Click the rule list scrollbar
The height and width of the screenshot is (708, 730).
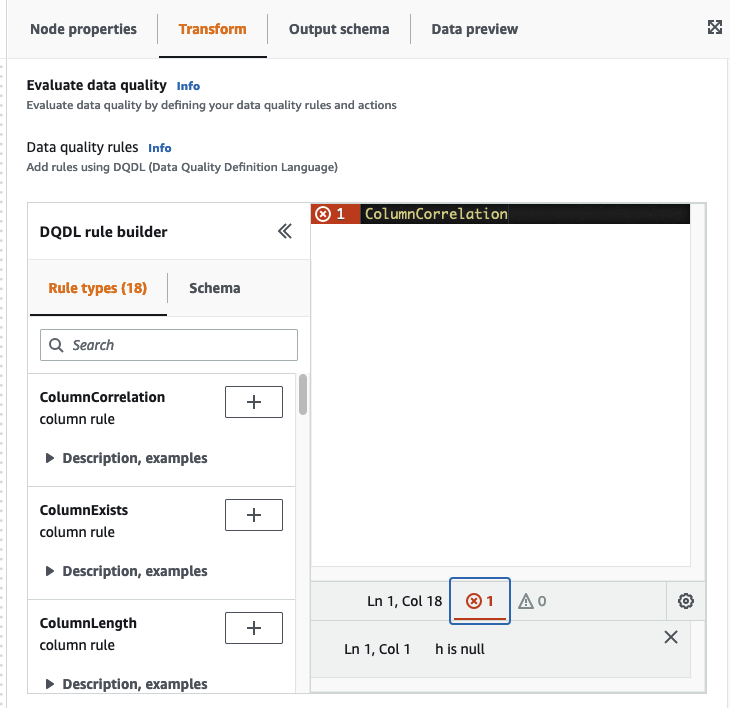pyautogui.click(x=302, y=395)
